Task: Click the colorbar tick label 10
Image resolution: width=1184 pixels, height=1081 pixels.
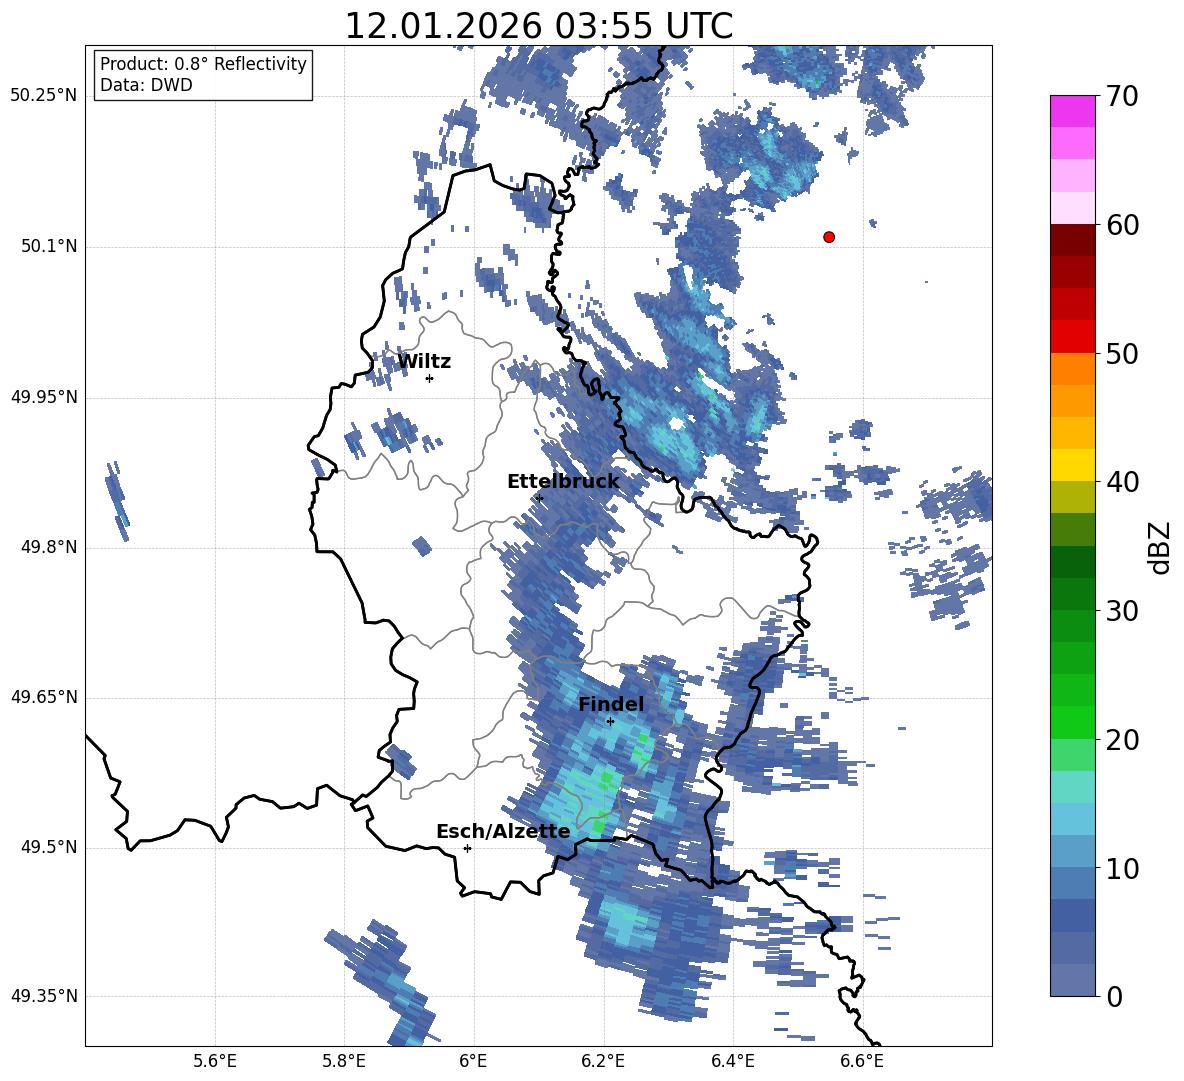Action: click(x=1122, y=868)
